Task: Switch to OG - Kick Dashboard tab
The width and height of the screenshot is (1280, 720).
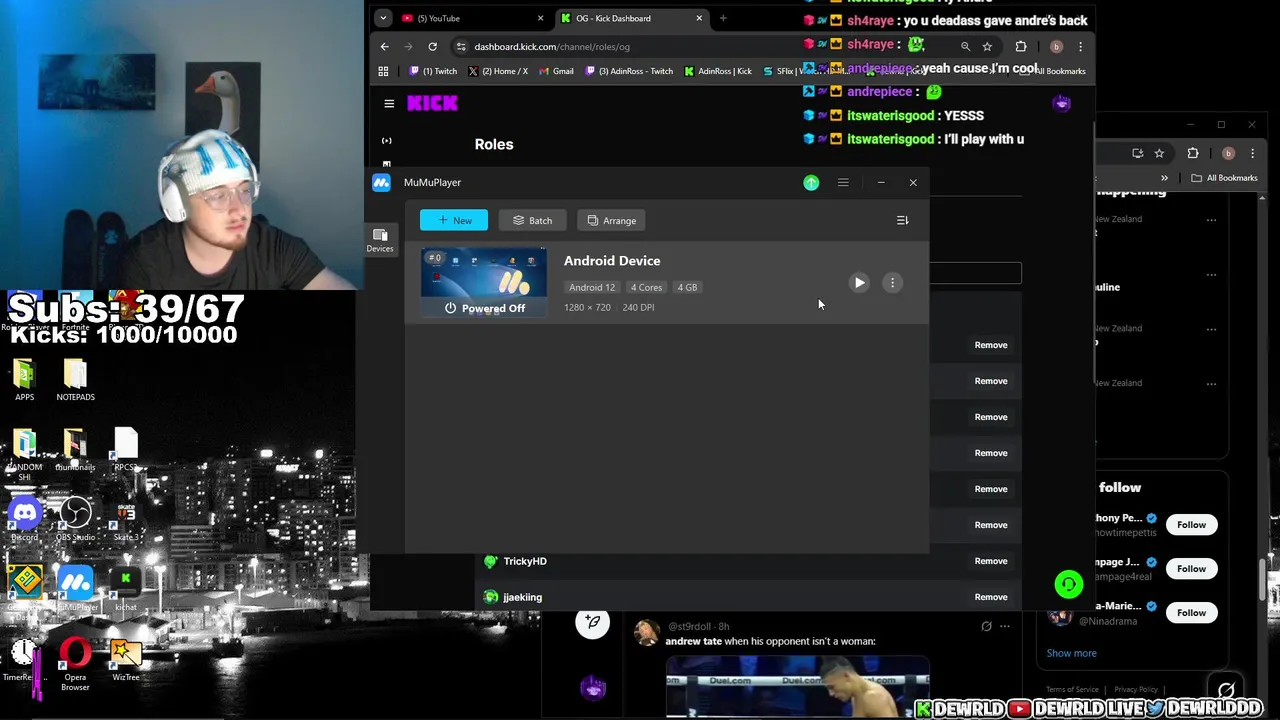Action: tap(628, 18)
